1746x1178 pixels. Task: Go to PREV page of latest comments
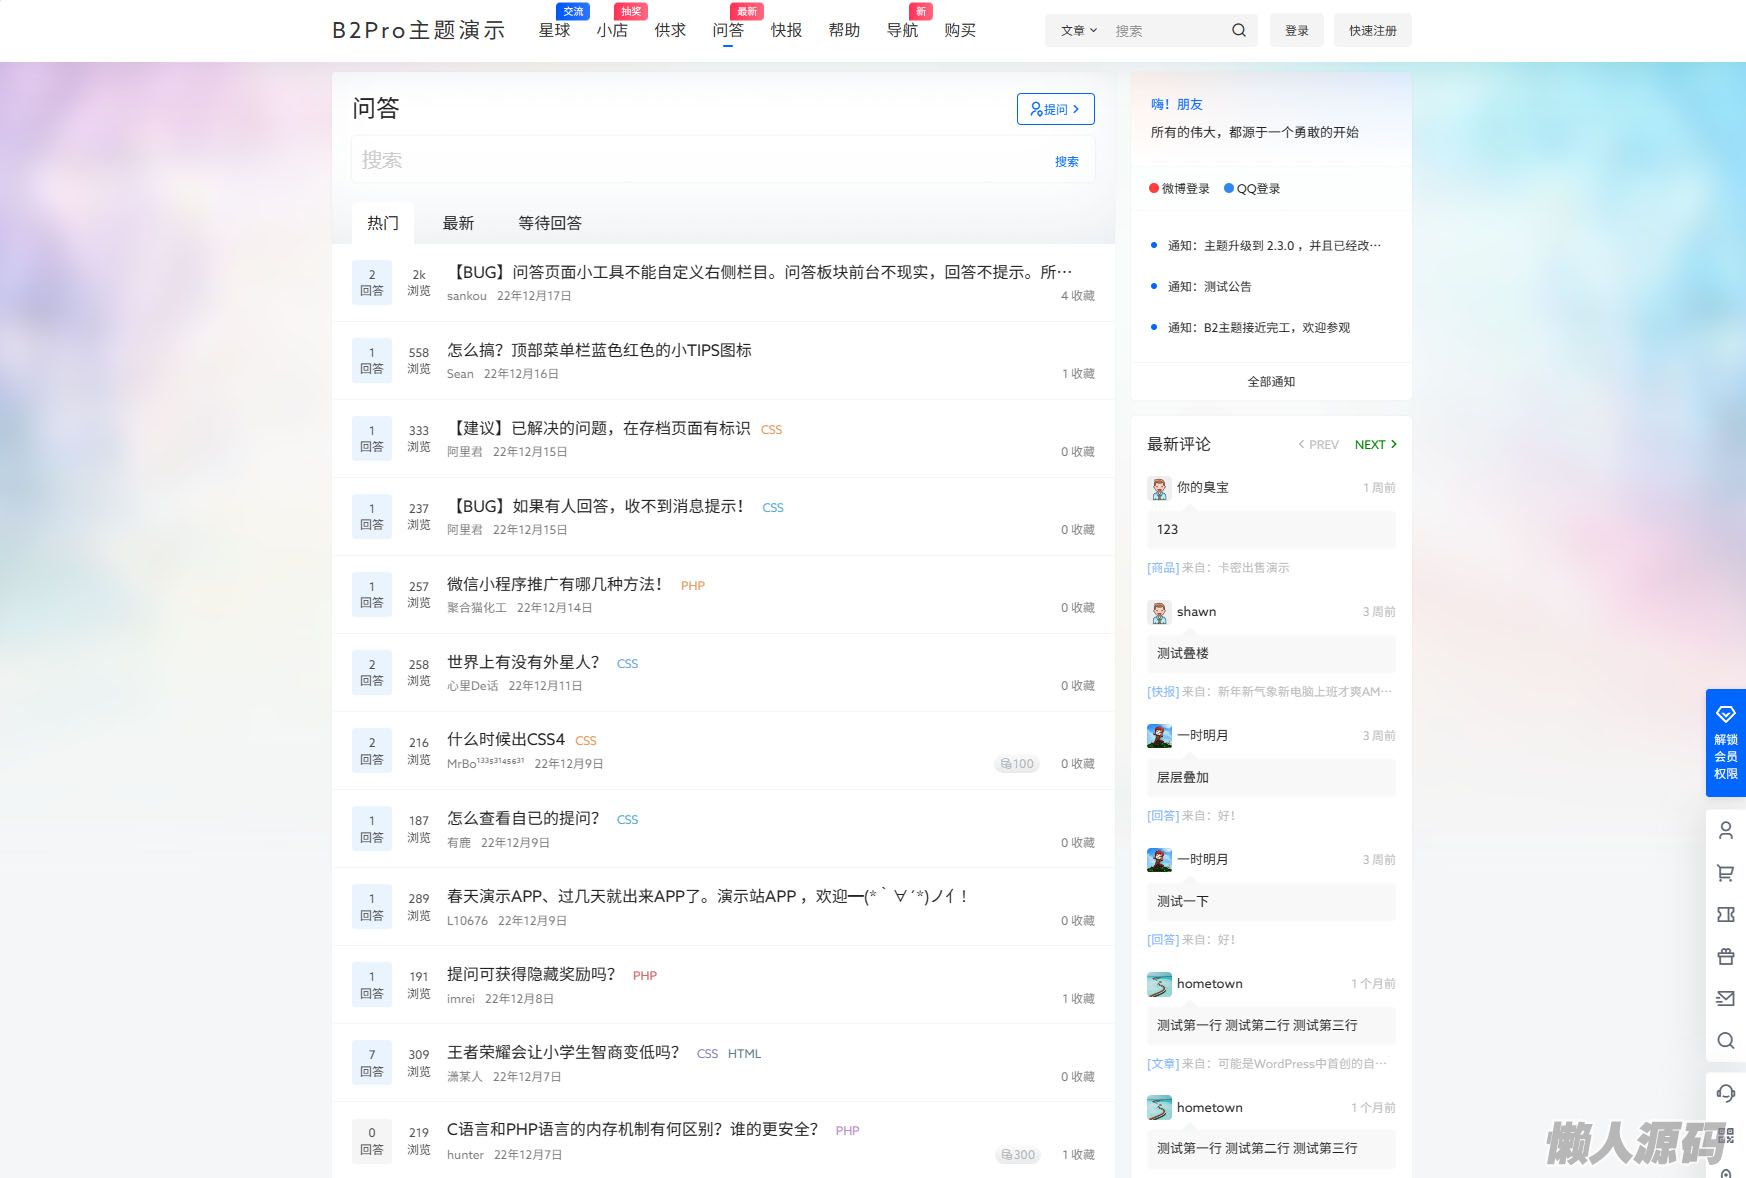coord(1318,444)
